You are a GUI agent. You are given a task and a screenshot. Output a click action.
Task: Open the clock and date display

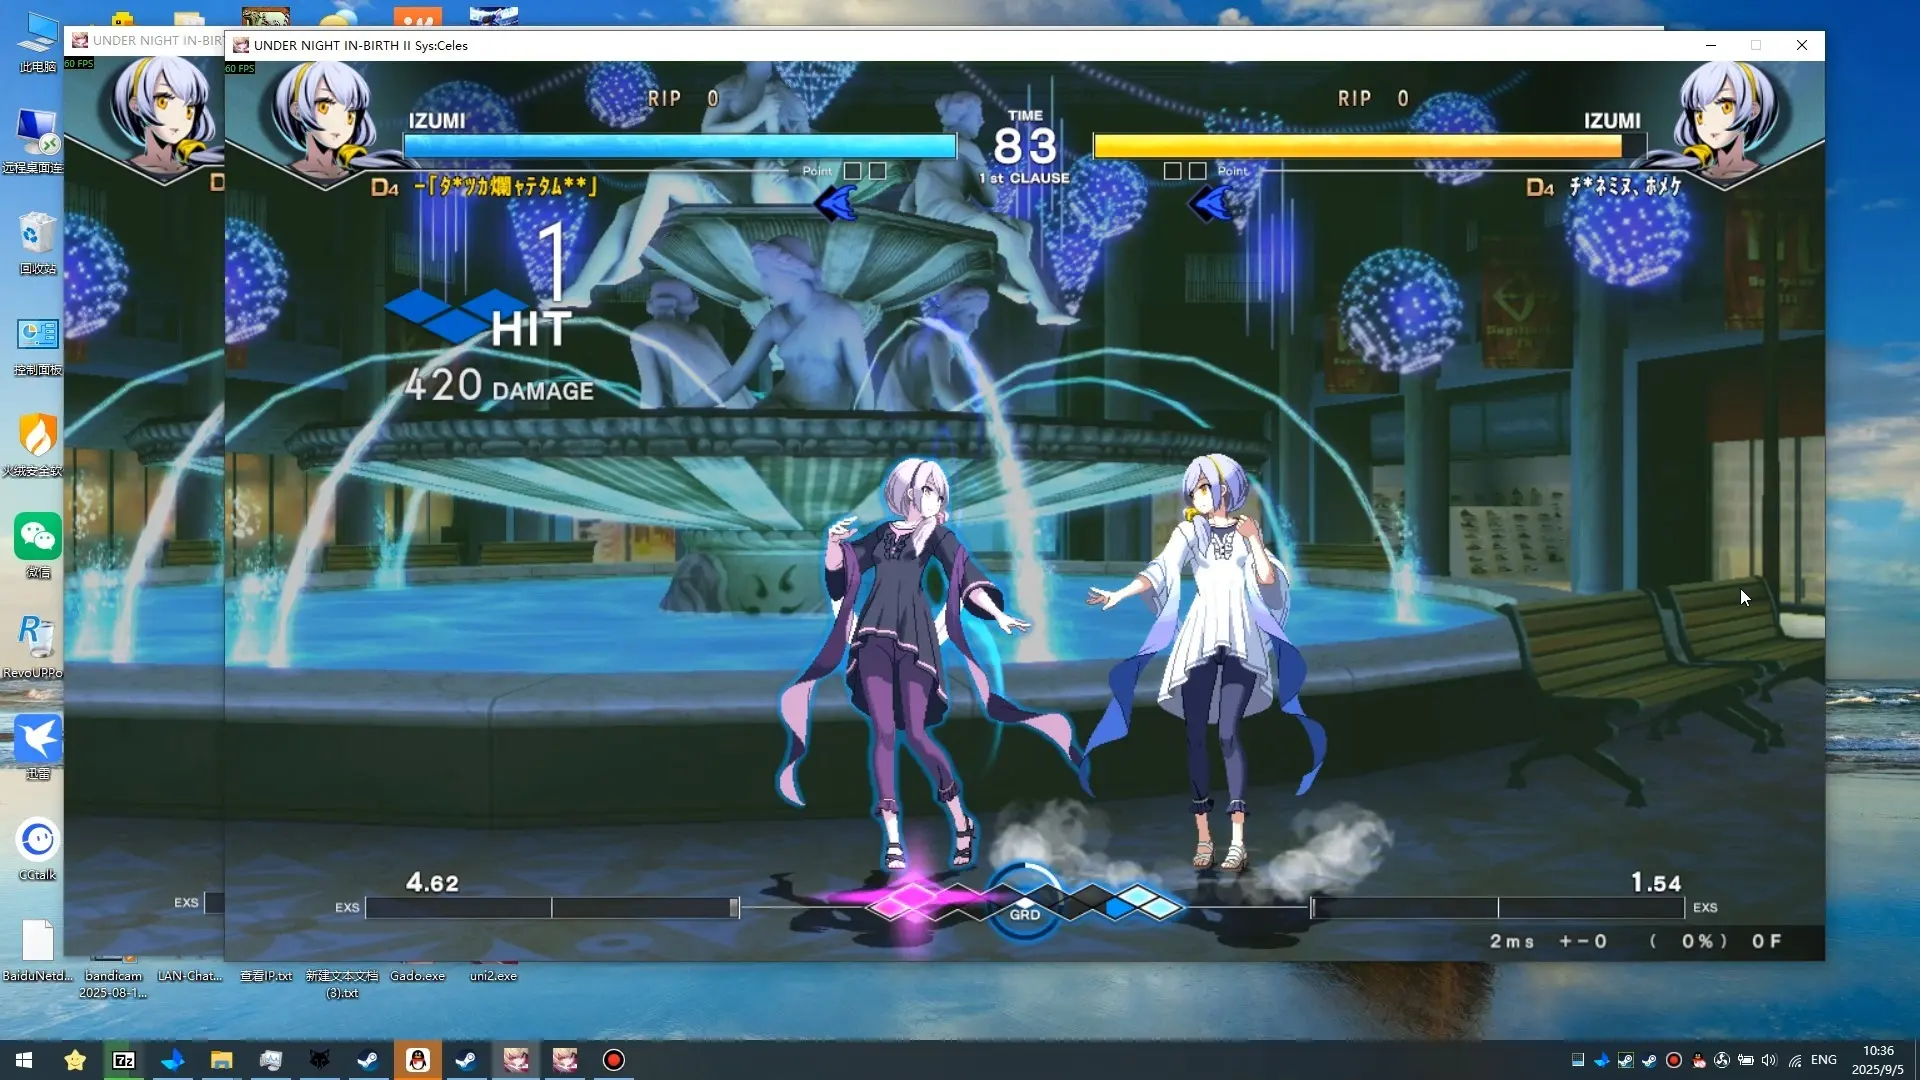tap(1877, 1060)
